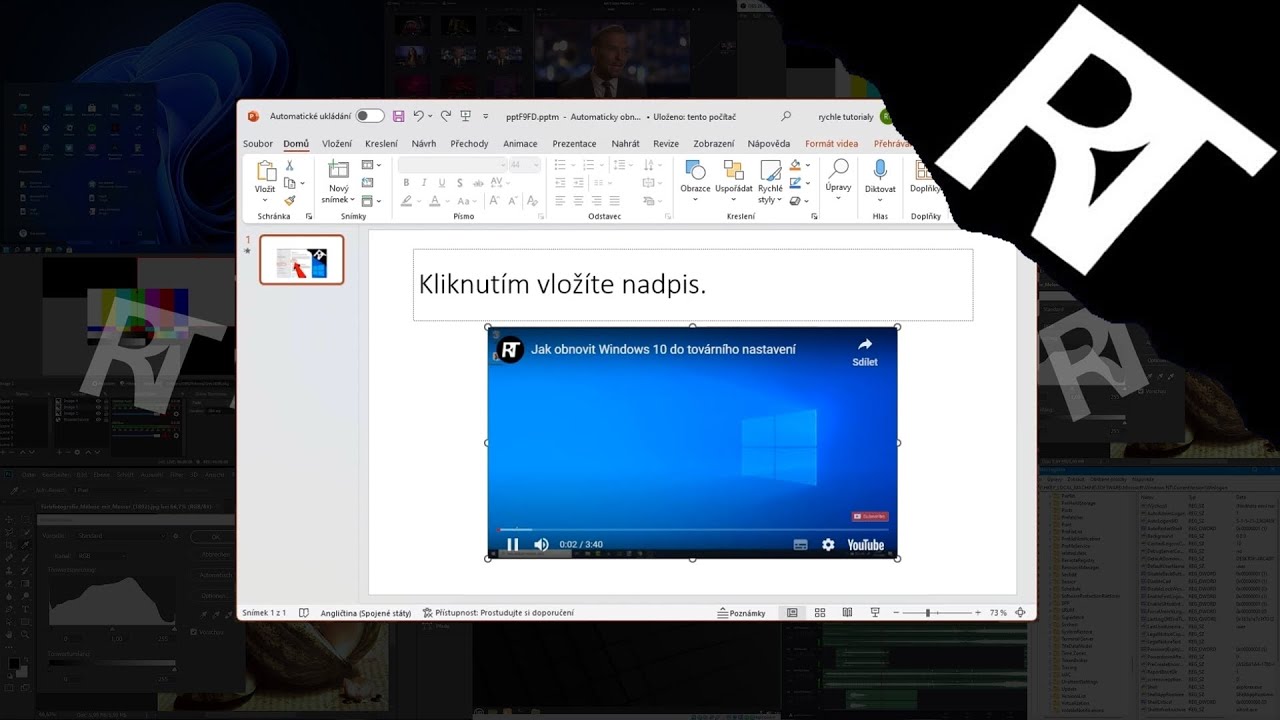This screenshot has height=720, width=1280.
Task: Click the video subtitles icon
Action: click(800, 545)
